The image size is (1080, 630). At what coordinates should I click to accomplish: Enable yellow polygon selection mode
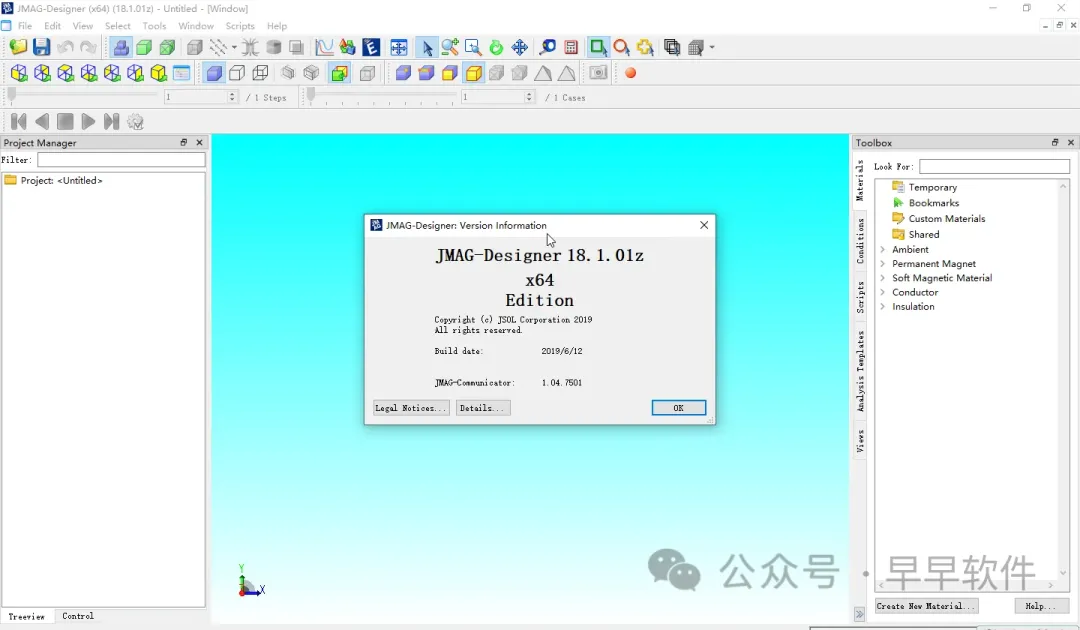point(645,47)
